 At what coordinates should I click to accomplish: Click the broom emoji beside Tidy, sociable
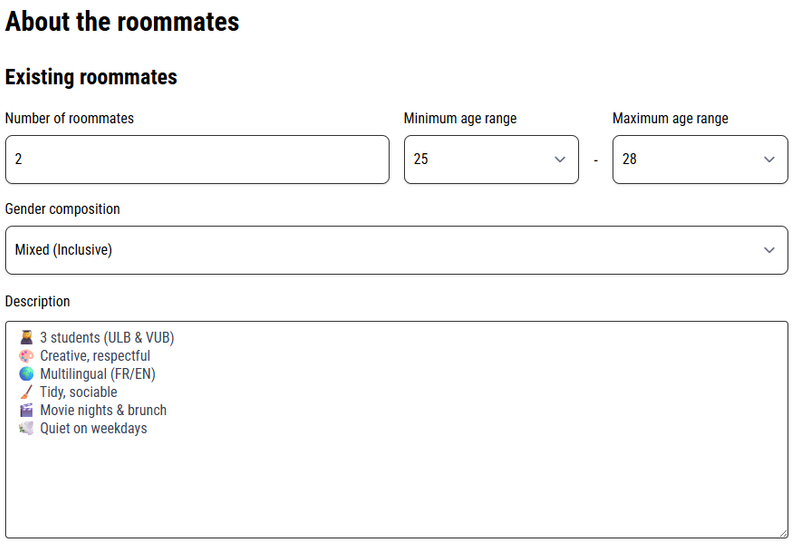(27, 392)
